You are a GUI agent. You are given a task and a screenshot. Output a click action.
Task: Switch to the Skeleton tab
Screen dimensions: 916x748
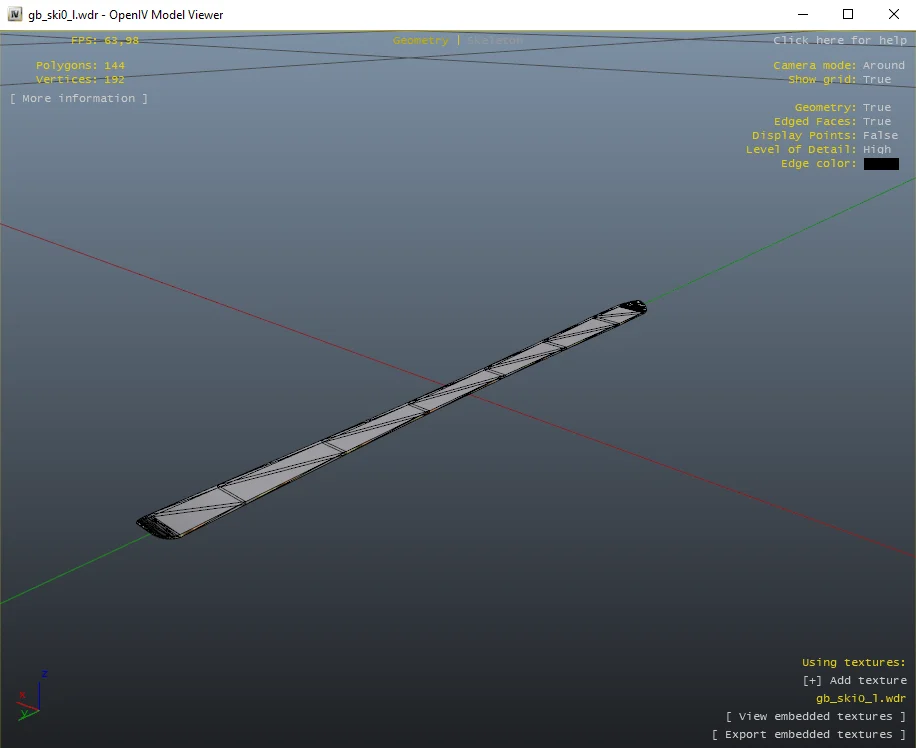[494, 41]
